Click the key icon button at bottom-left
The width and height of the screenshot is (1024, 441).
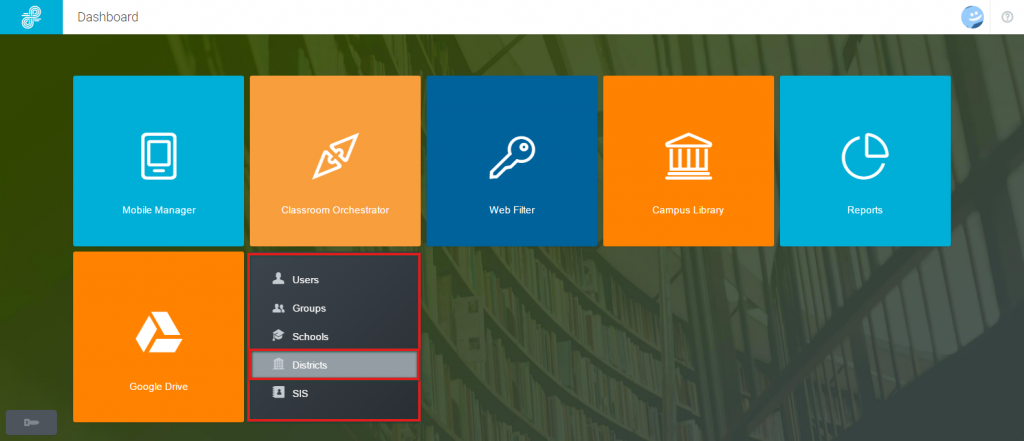point(31,423)
